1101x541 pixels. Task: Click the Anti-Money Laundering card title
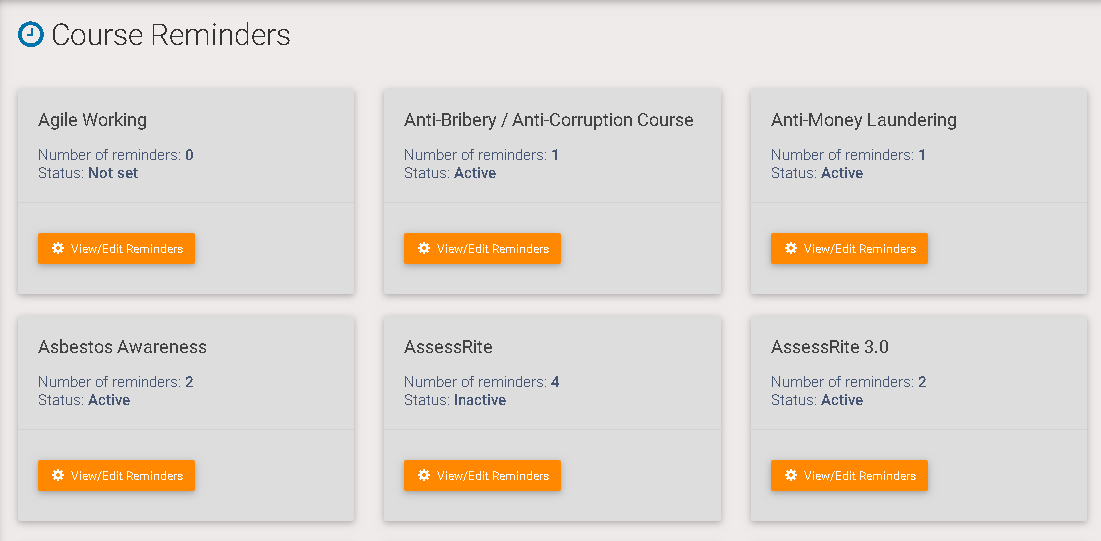(863, 120)
